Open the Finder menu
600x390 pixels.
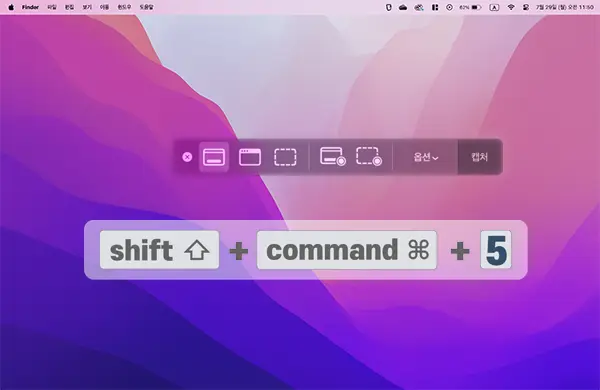(x=30, y=7)
